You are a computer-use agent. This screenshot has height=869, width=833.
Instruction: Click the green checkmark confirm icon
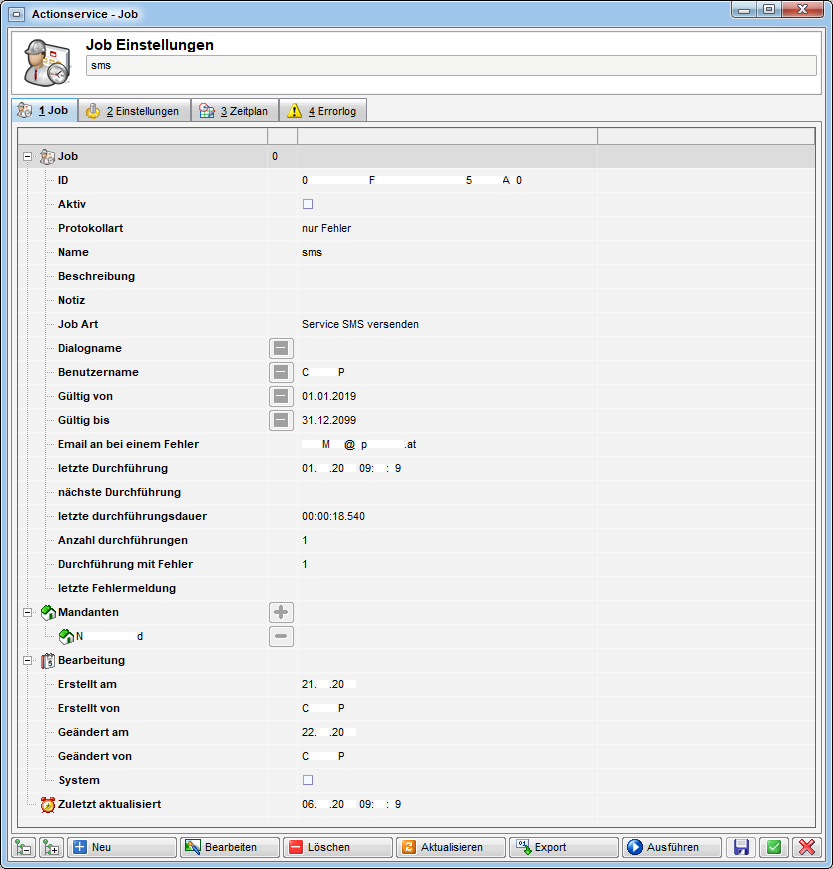coord(773,847)
